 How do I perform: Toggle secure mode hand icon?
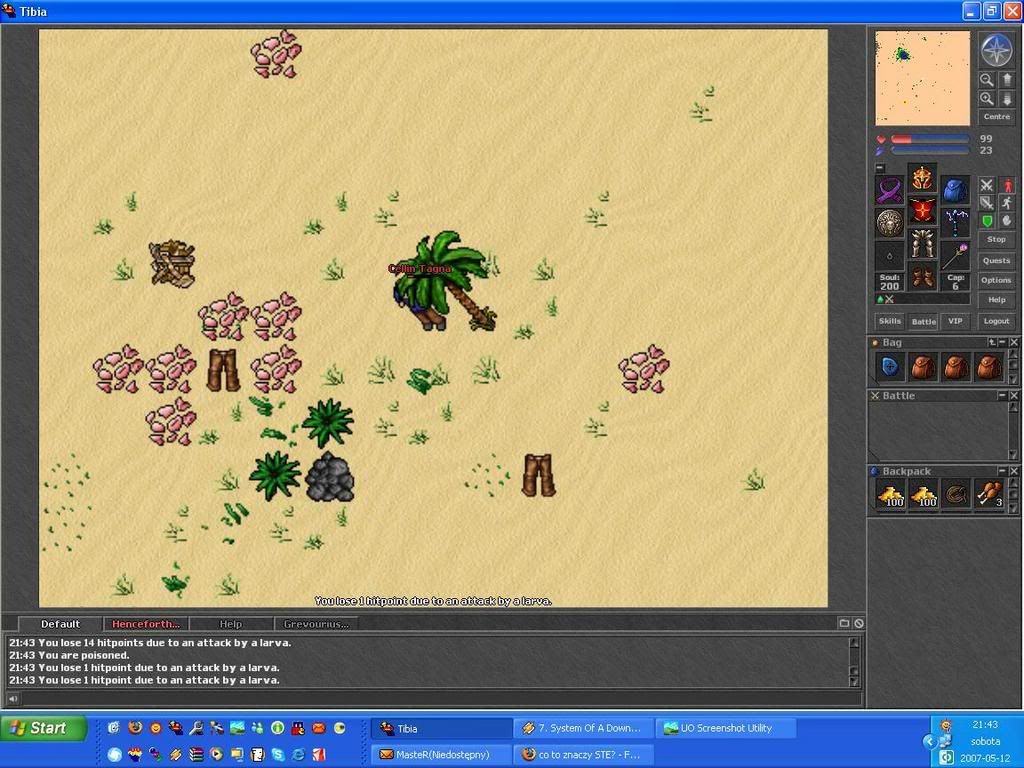coord(1007,221)
